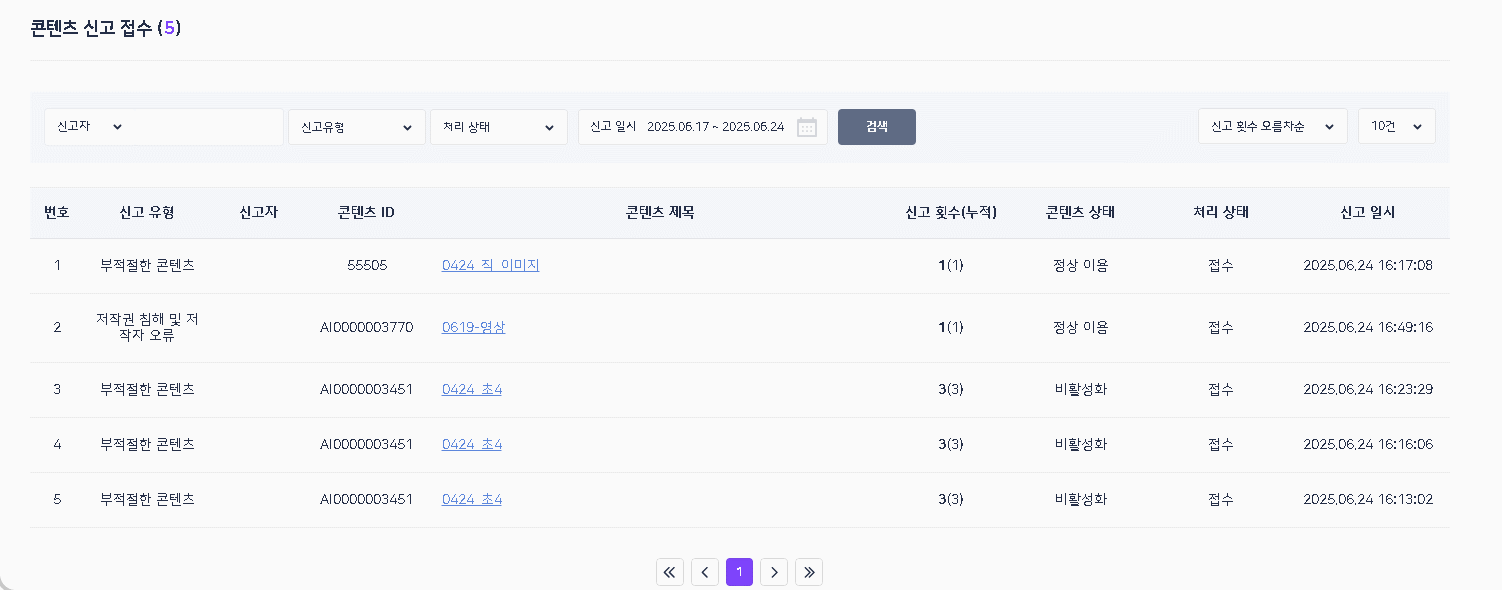Screen dimensions: 1502x590
Task: Select page 1 in pagination
Action: point(739,572)
